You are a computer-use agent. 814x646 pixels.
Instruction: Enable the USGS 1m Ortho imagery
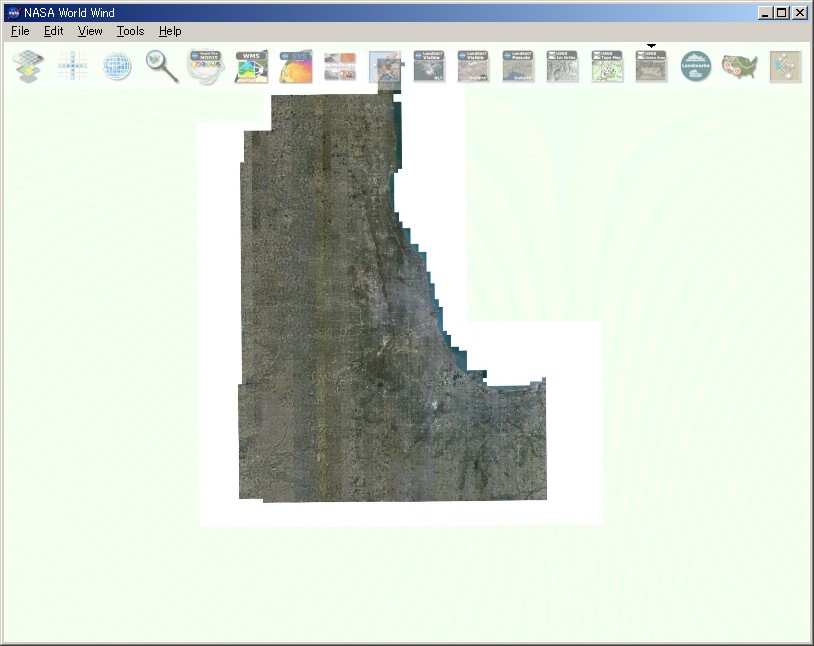[561, 65]
